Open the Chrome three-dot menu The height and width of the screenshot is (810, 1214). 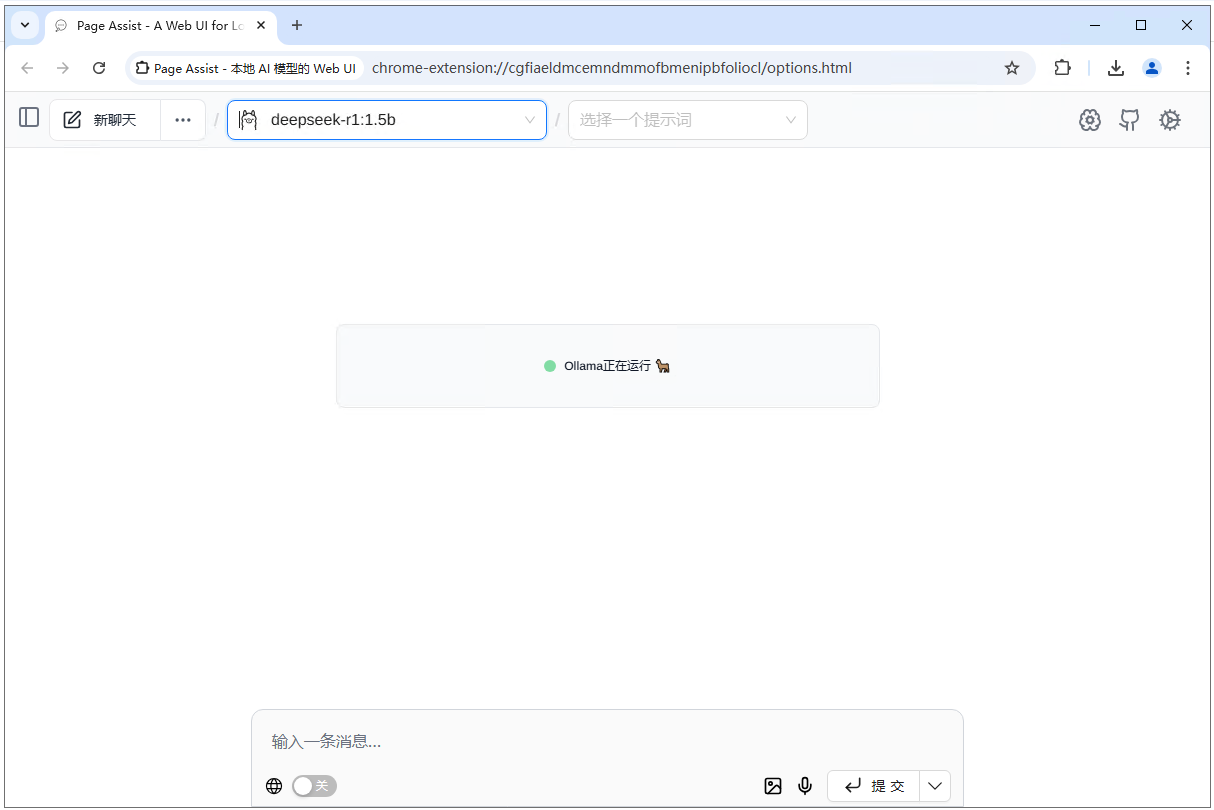[x=1188, y=68]
